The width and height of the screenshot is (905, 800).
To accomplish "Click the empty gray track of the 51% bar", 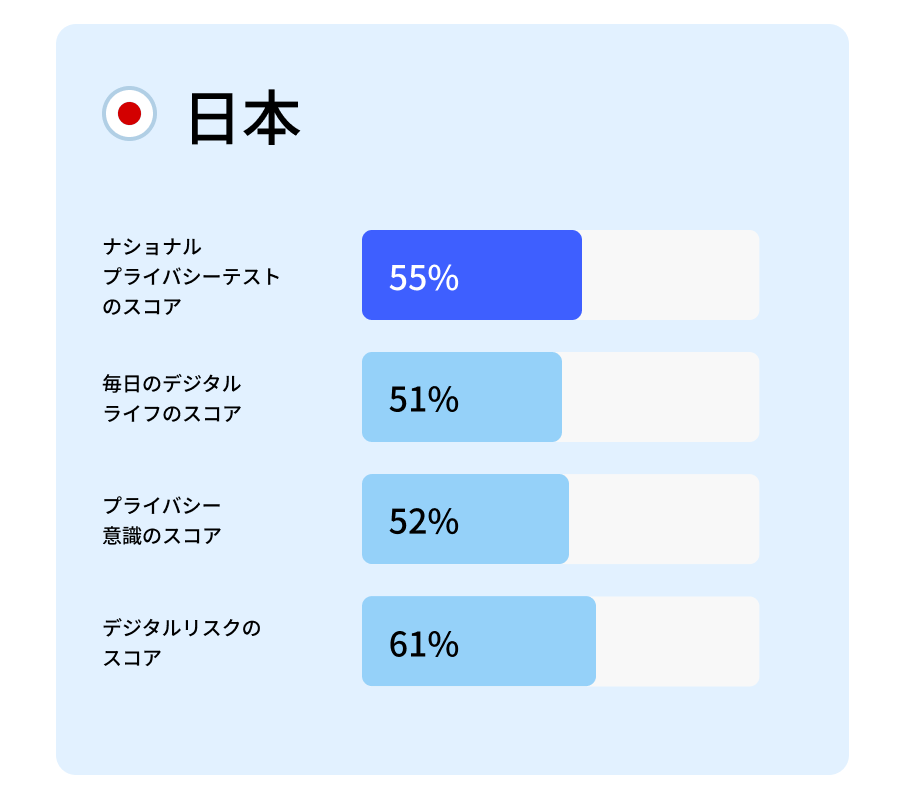I will click(660, 397).
